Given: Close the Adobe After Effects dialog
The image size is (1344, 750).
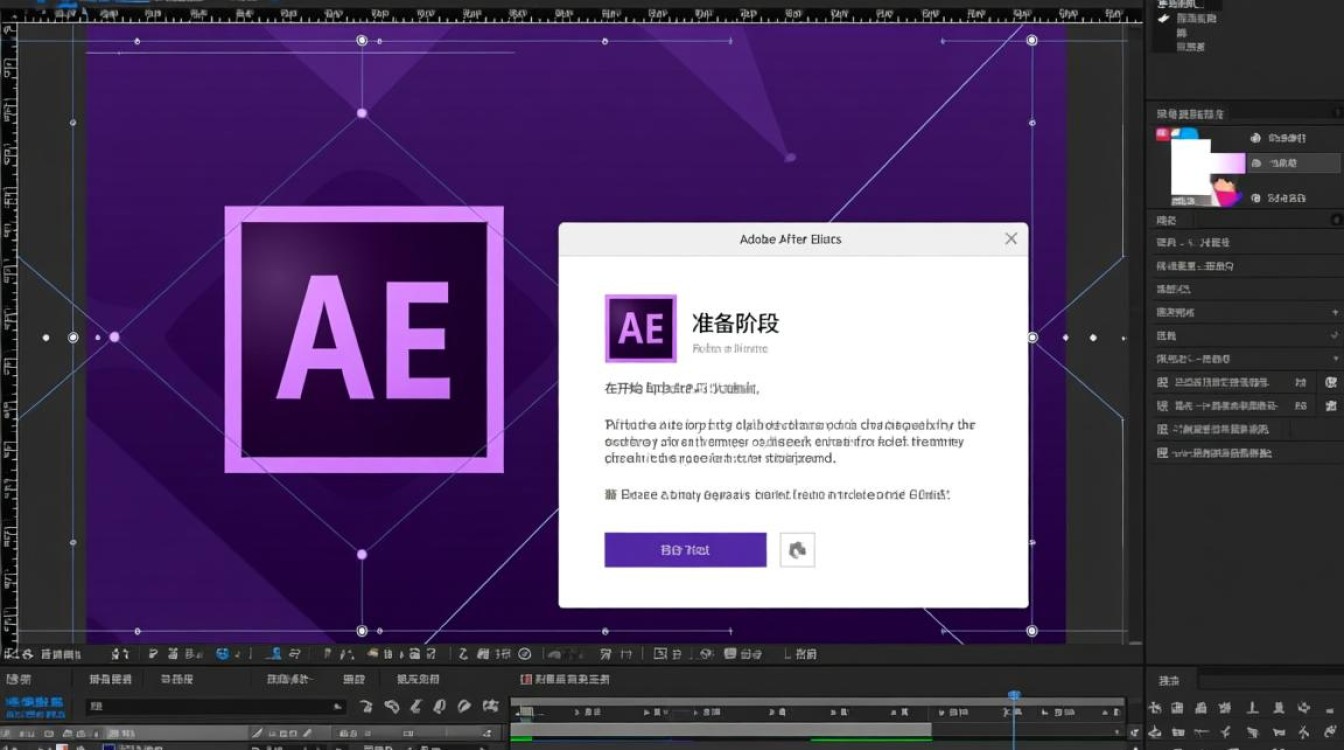Looking at the screenshot, I should tap(1011, 239).
